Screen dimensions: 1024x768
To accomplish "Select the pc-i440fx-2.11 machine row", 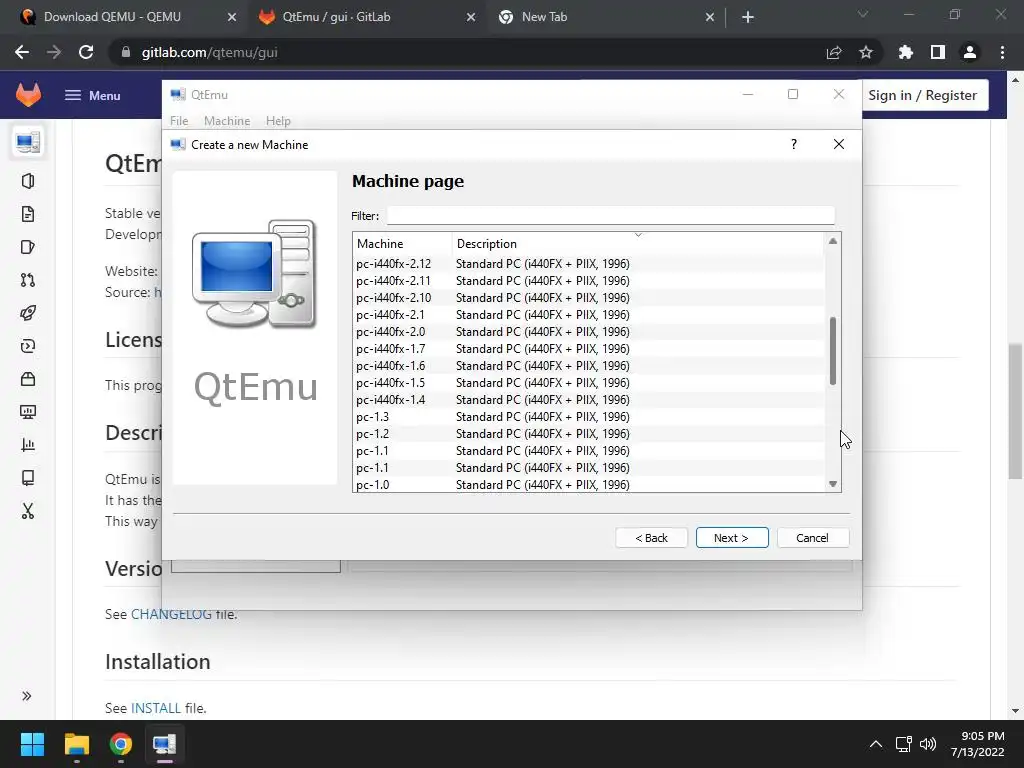I will [588, 281].
